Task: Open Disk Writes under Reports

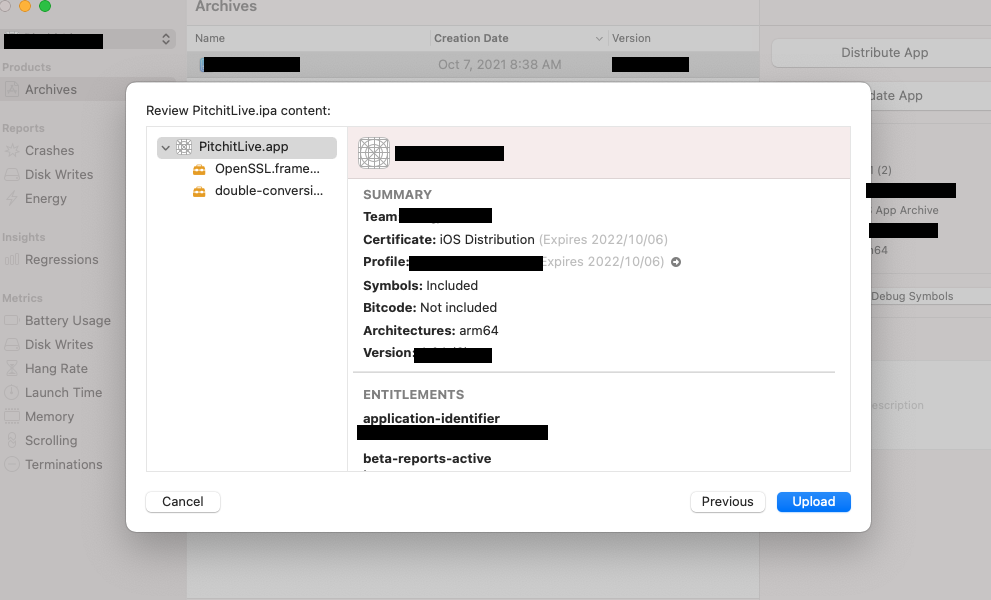Action: tap(59, 174)
